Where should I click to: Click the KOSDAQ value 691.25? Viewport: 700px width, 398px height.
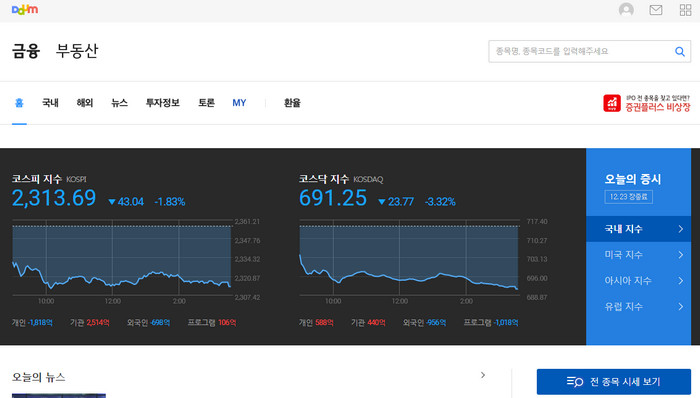[333, 198]
